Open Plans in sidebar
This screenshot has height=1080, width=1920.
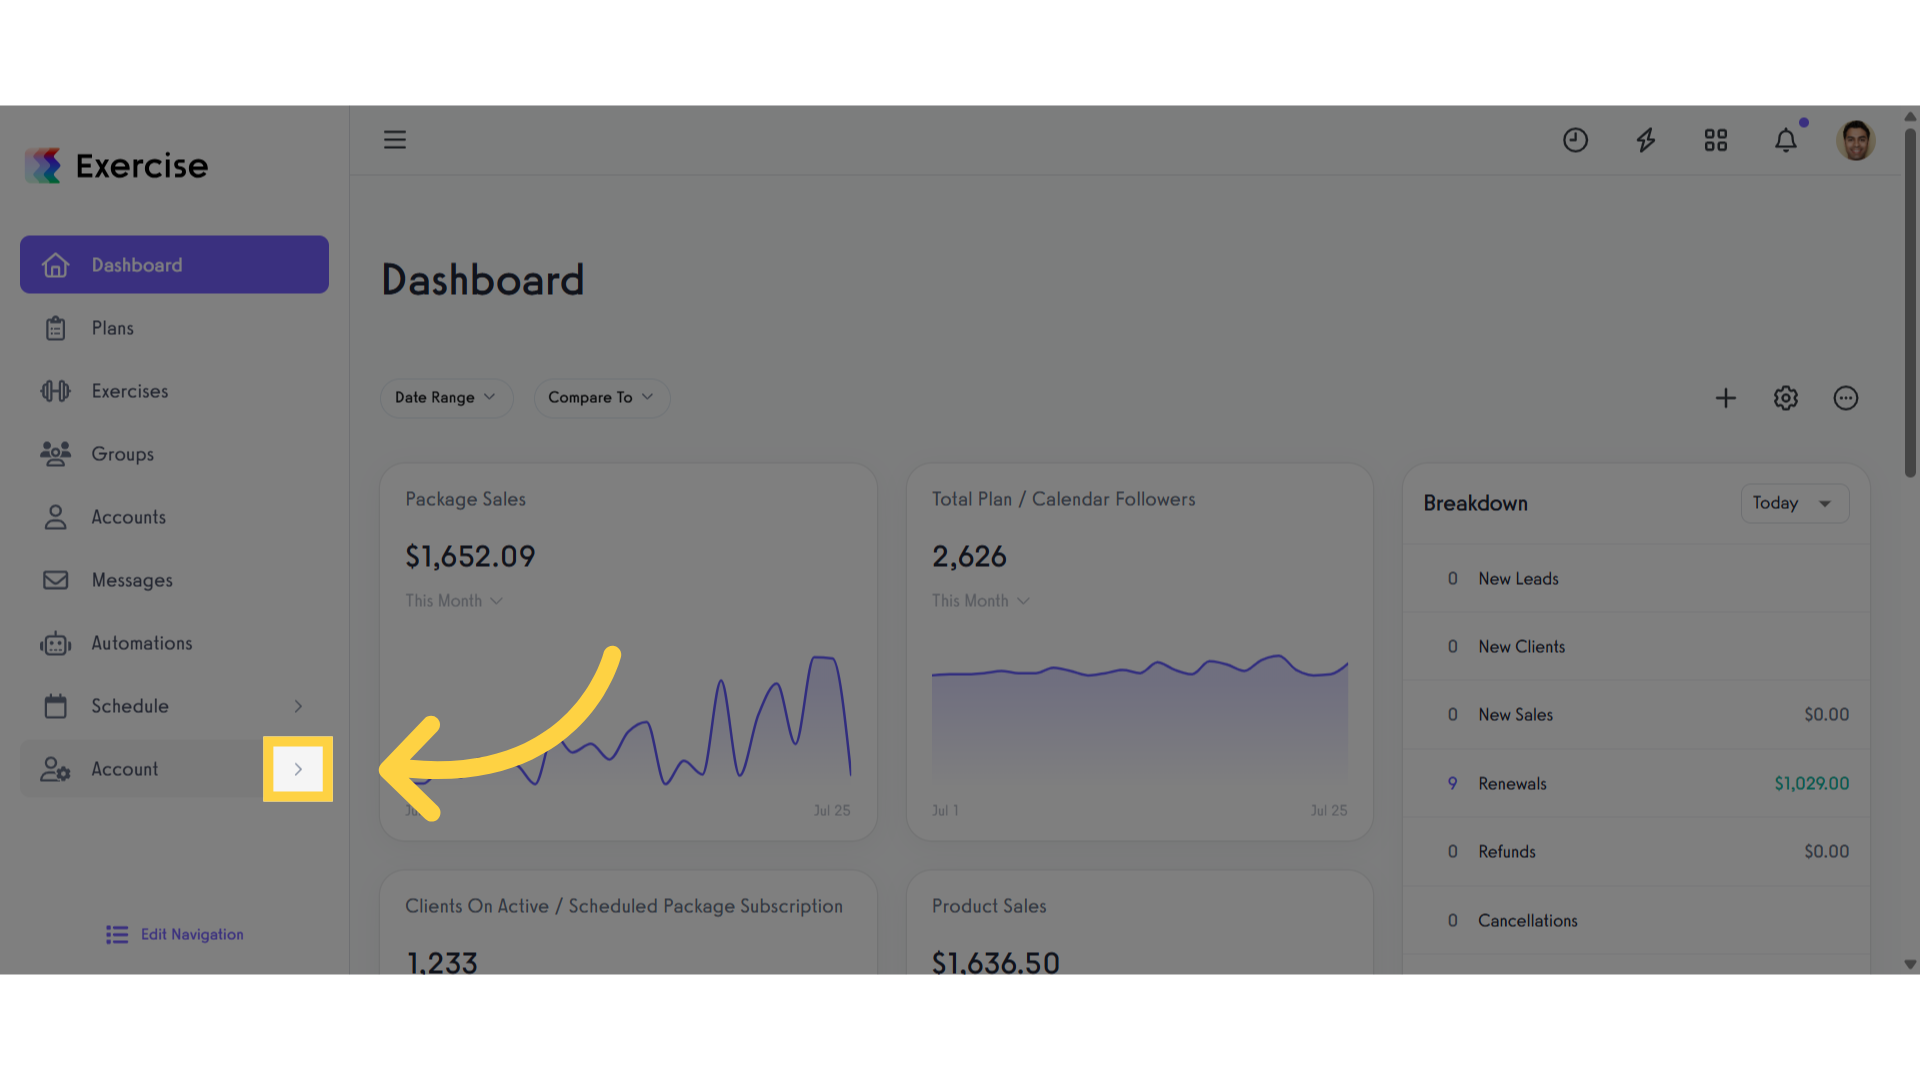[x=174, y=328]
